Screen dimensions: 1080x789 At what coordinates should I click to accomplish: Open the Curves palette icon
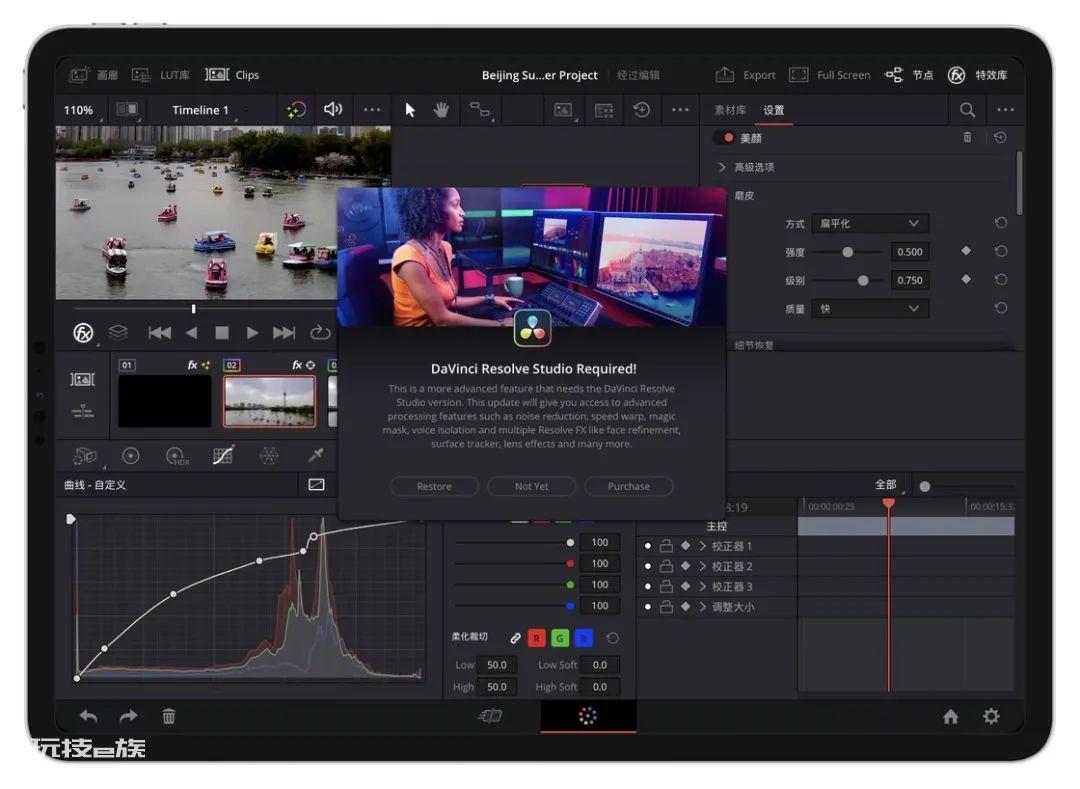click(223, 455)
